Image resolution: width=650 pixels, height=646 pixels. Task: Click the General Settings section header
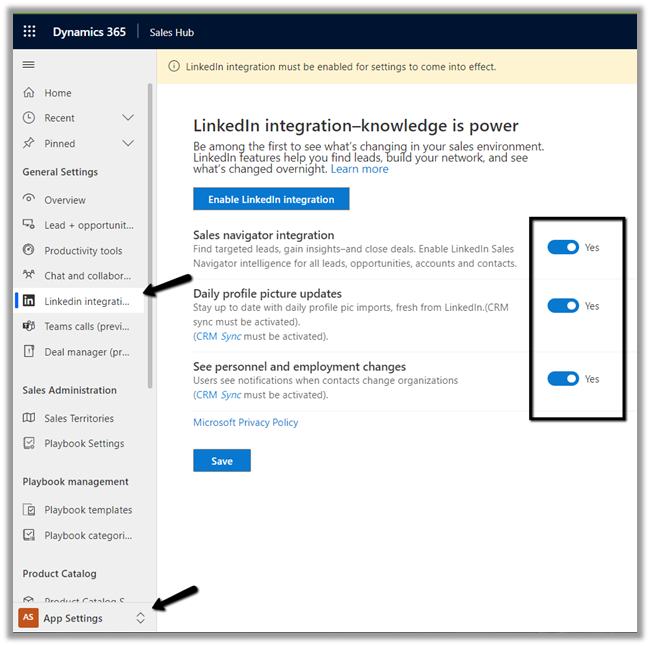pos(60,172)
